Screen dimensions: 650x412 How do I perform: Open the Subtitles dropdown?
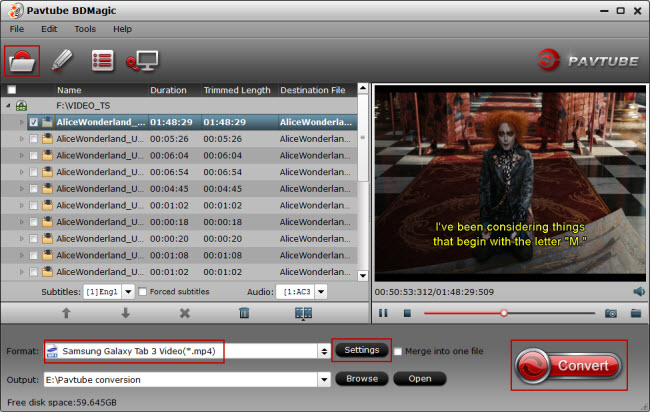pos(129,292)
